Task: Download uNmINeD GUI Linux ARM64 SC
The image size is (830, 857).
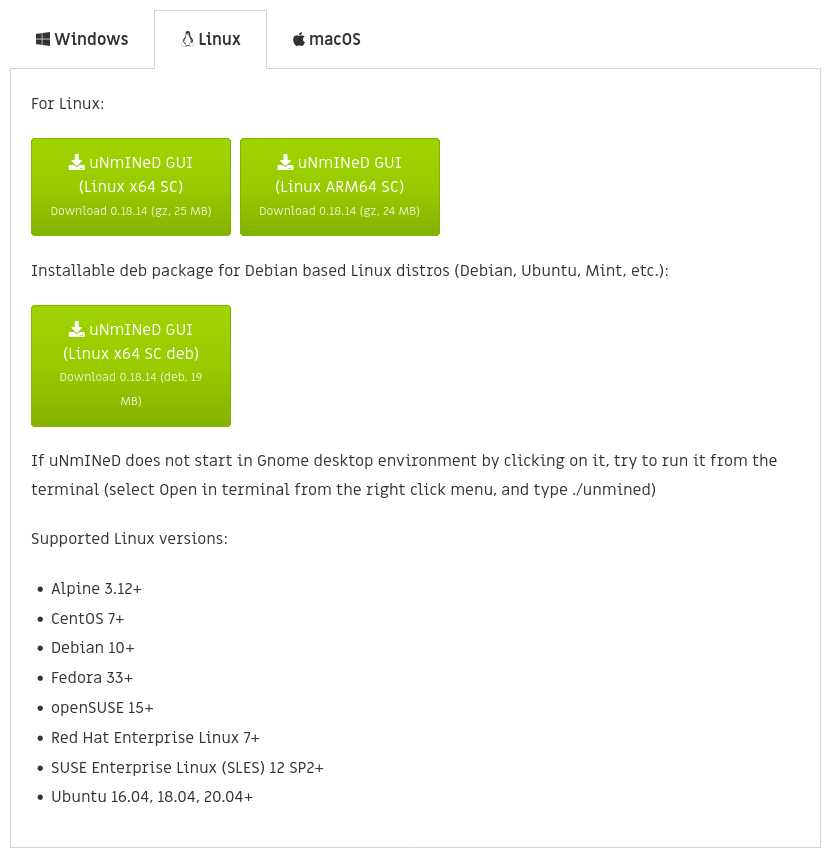Action: point(340,187)
